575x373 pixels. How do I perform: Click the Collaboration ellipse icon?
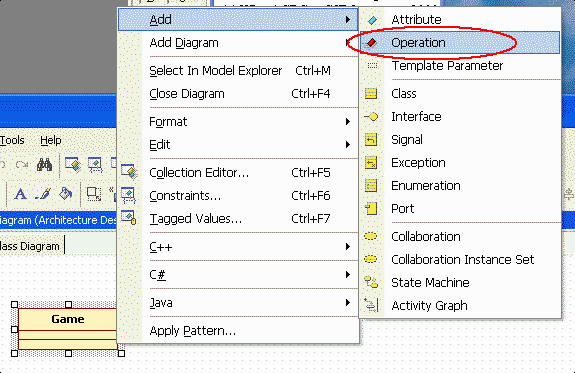point(371,236)
